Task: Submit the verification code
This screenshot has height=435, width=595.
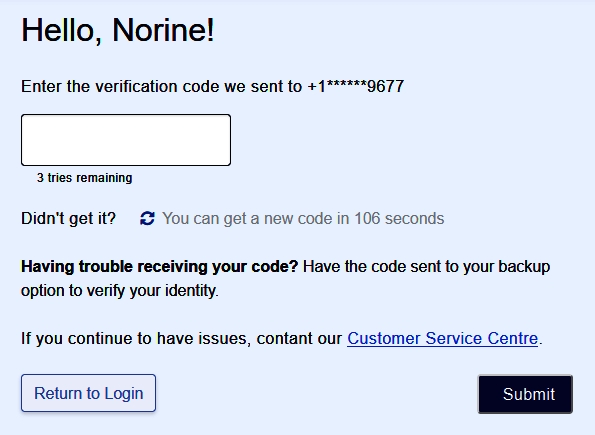Action: point(525,394)
